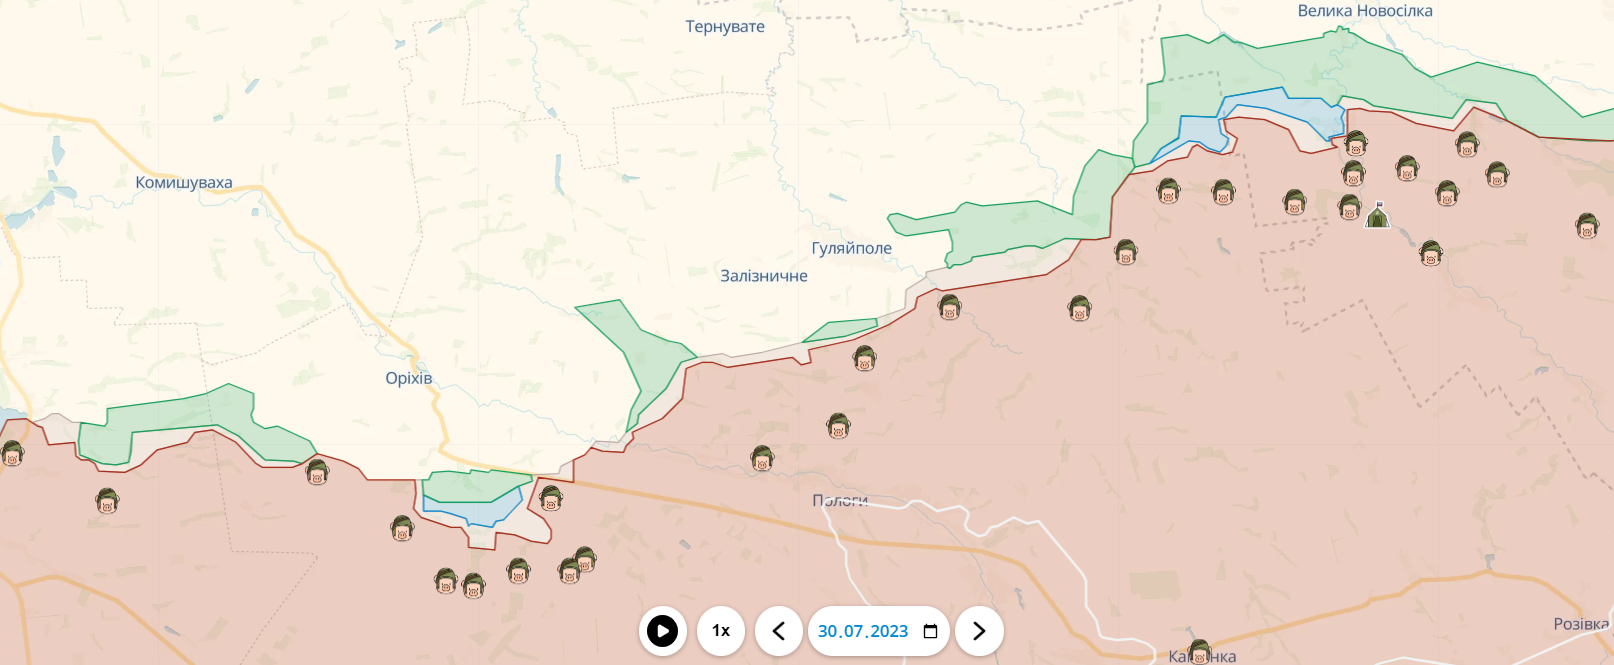Click the Тернувате town label
The image size is (1614, 665).
coord(725,27)
